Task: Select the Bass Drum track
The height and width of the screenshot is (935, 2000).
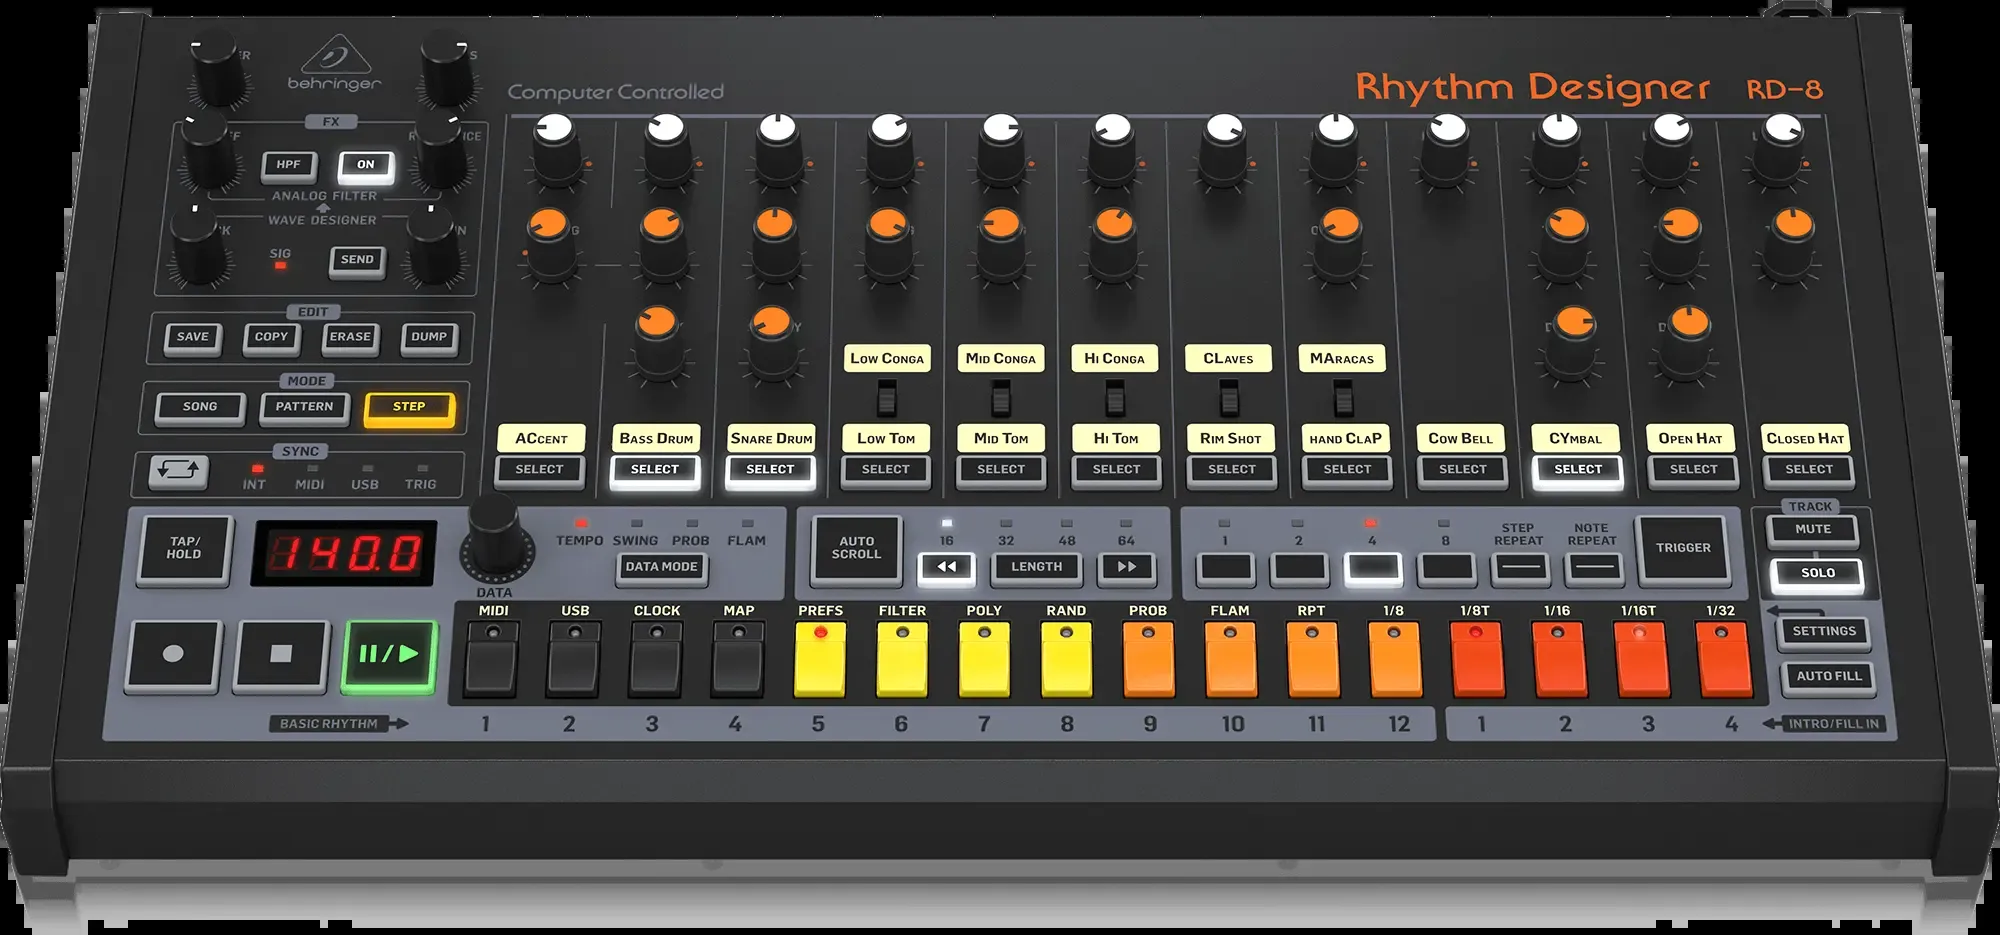Action: coord(655,470)
